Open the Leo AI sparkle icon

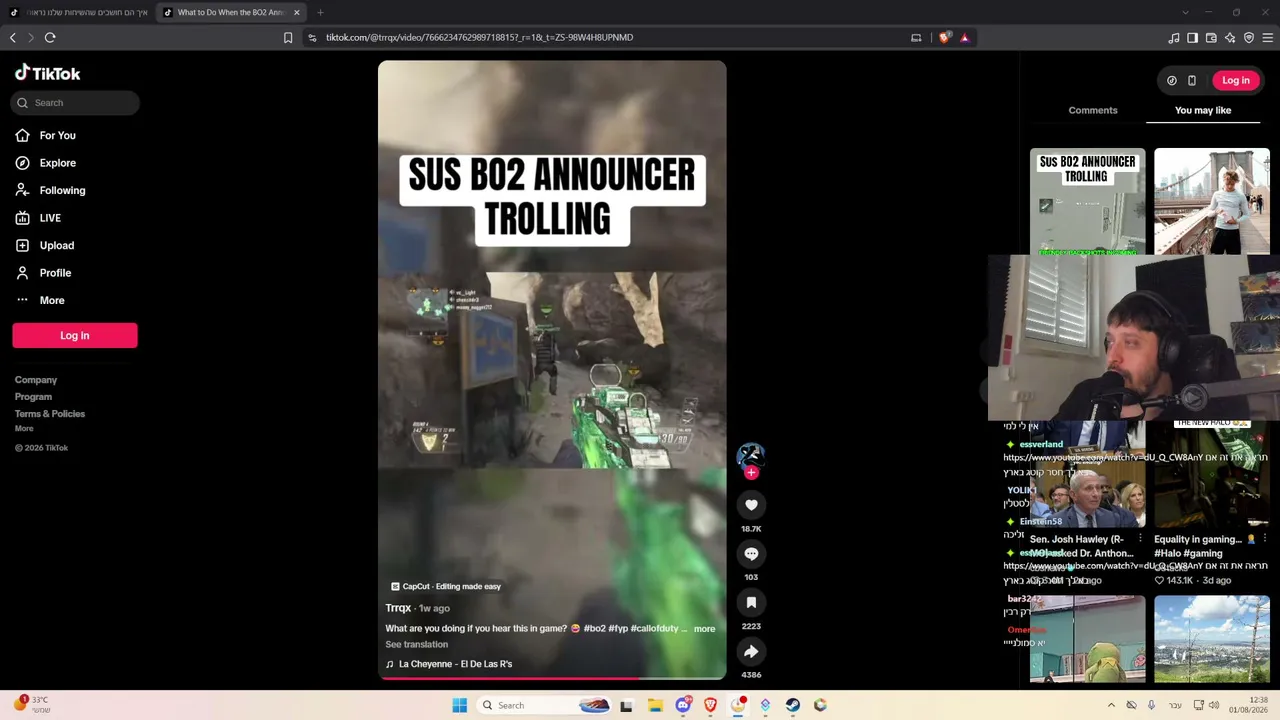coord(1230,38)
